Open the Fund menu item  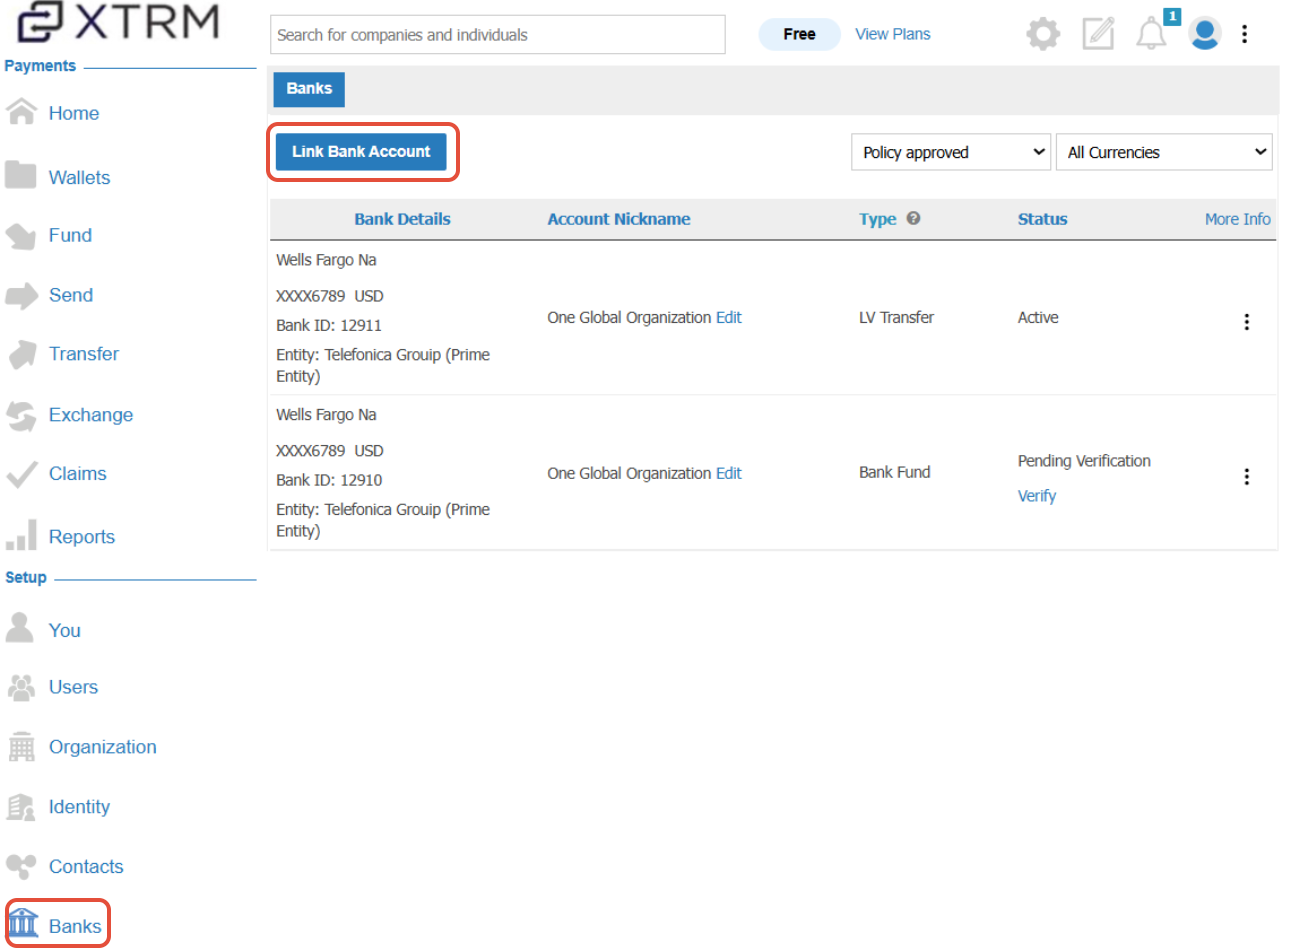coord(70,235)
